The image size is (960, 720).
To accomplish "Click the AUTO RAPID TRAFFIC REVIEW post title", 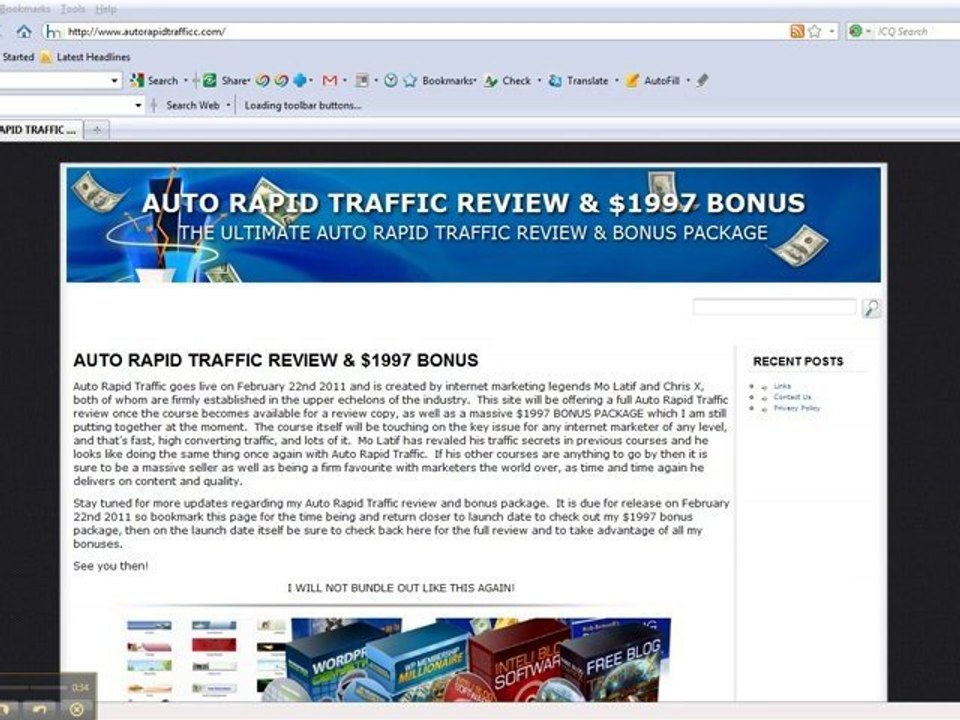I will pos(276,360).
